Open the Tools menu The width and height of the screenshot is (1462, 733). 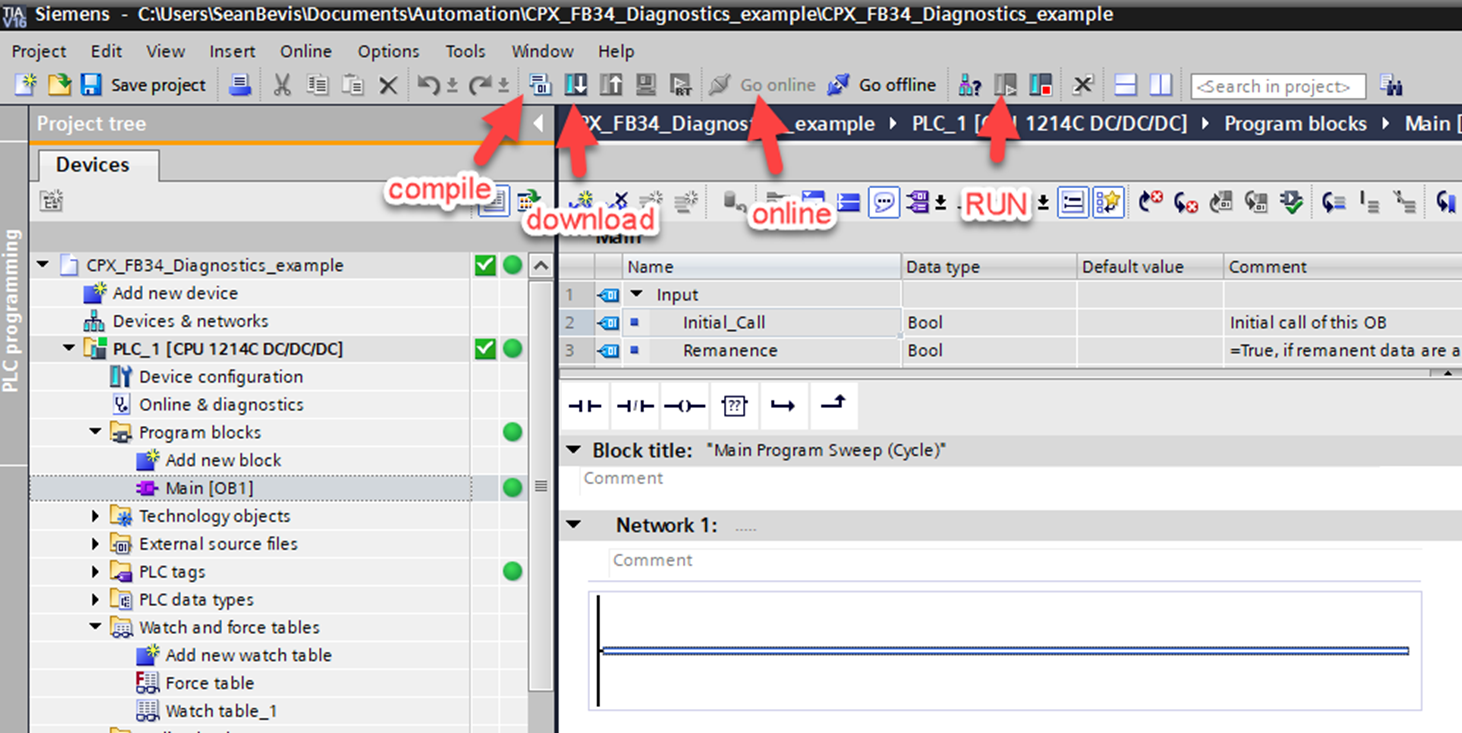(466, 51)
